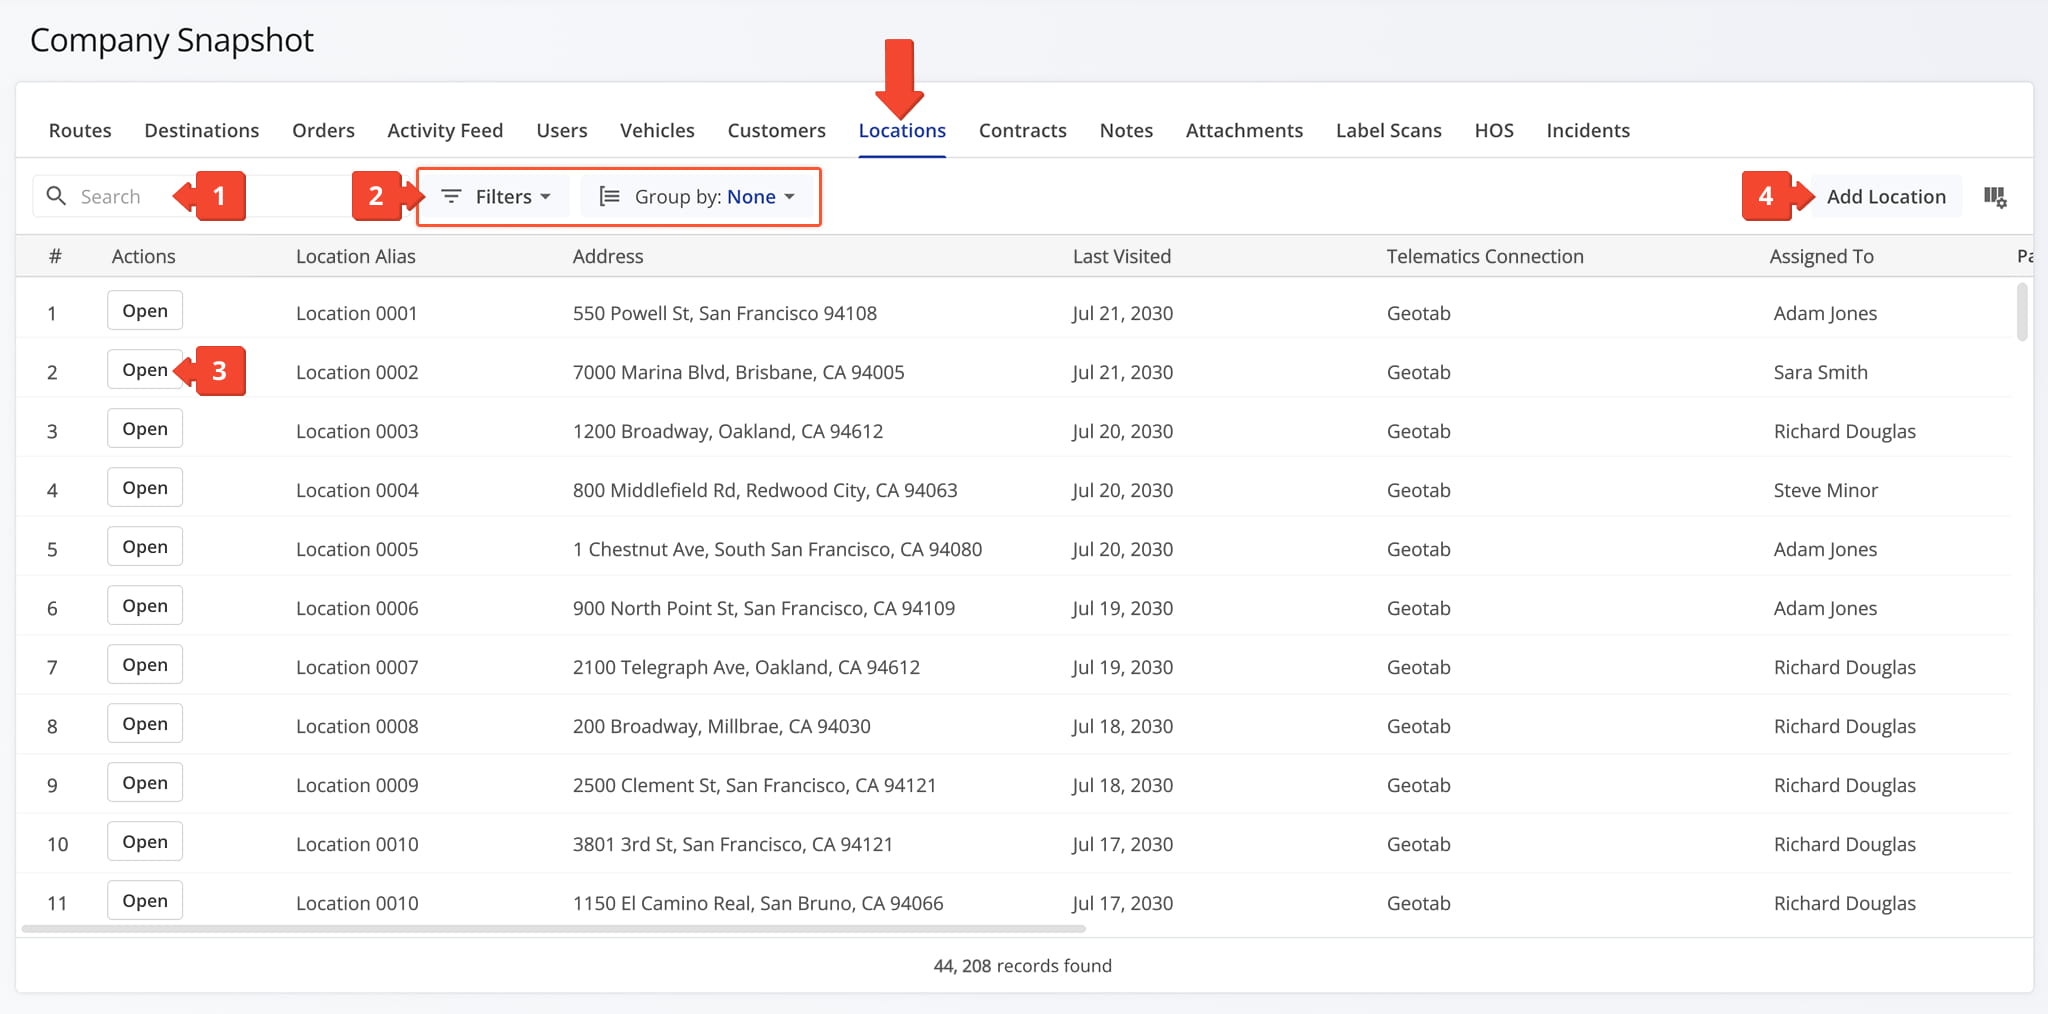Select address 7000 Marina Blvd, Brisbane
2048x1014 pixels.
(738, 372)
